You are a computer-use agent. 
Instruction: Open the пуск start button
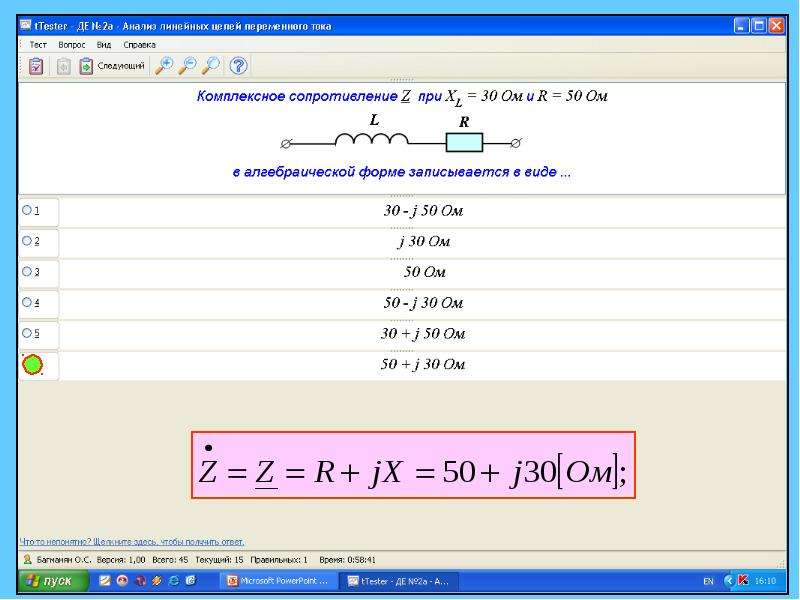(53, 581)
